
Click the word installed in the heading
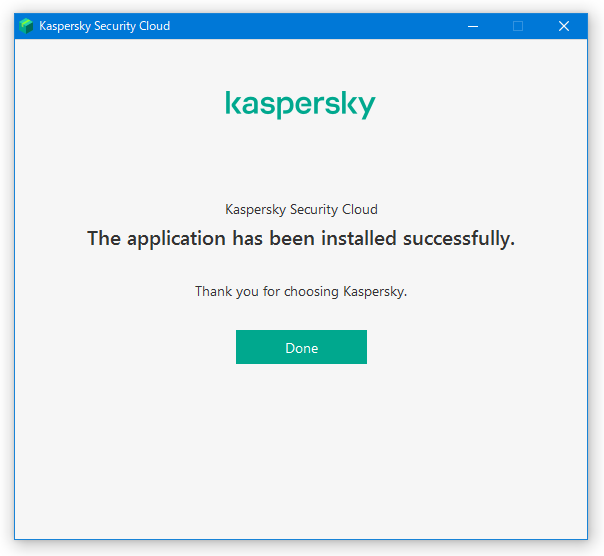coord(359,238)
